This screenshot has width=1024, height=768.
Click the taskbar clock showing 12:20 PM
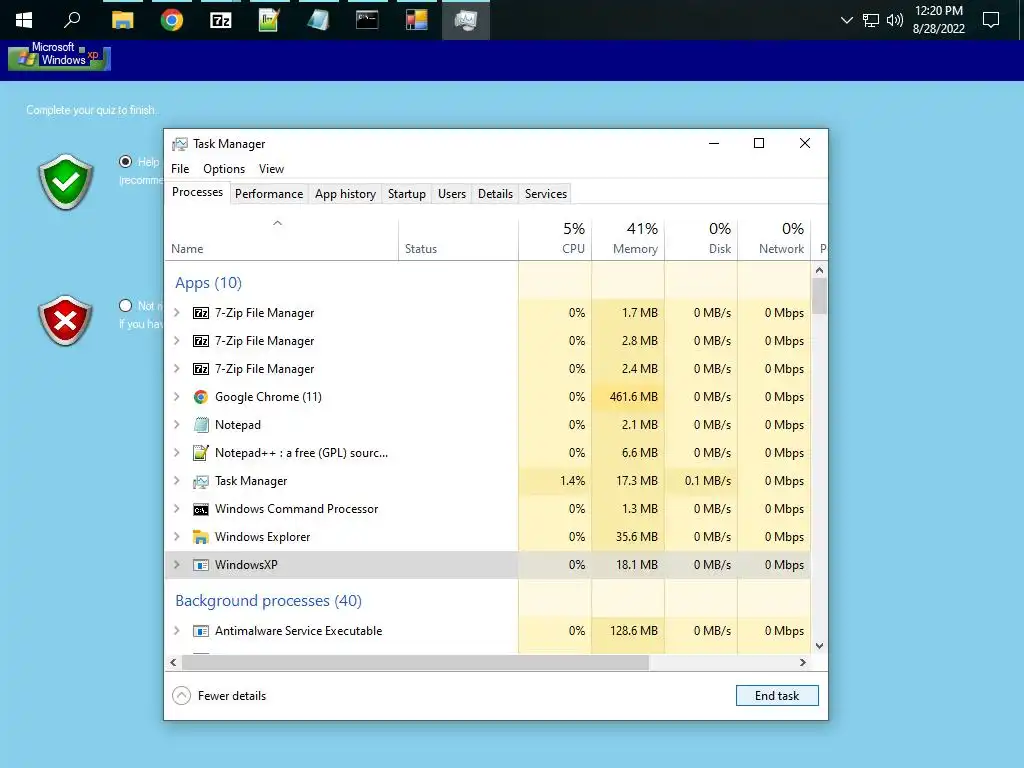[938, 20]
